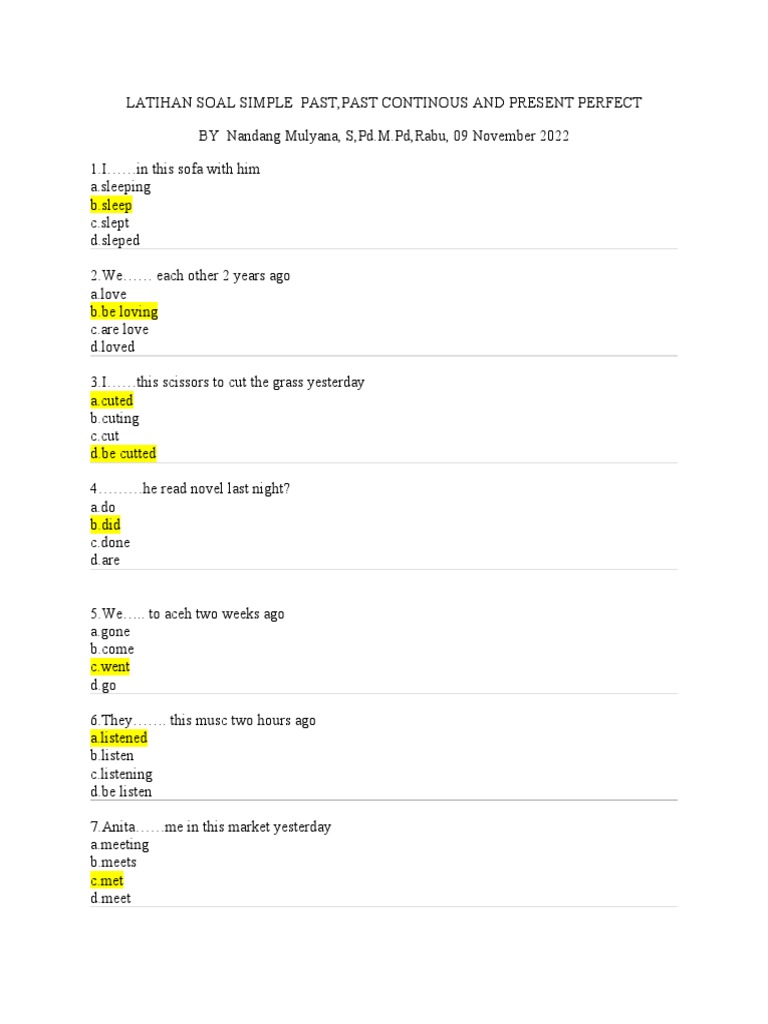The width and height of the screenshot is (768, 1024).
Task: Click question 7 sentence about Anita
Action: [211, 827]
